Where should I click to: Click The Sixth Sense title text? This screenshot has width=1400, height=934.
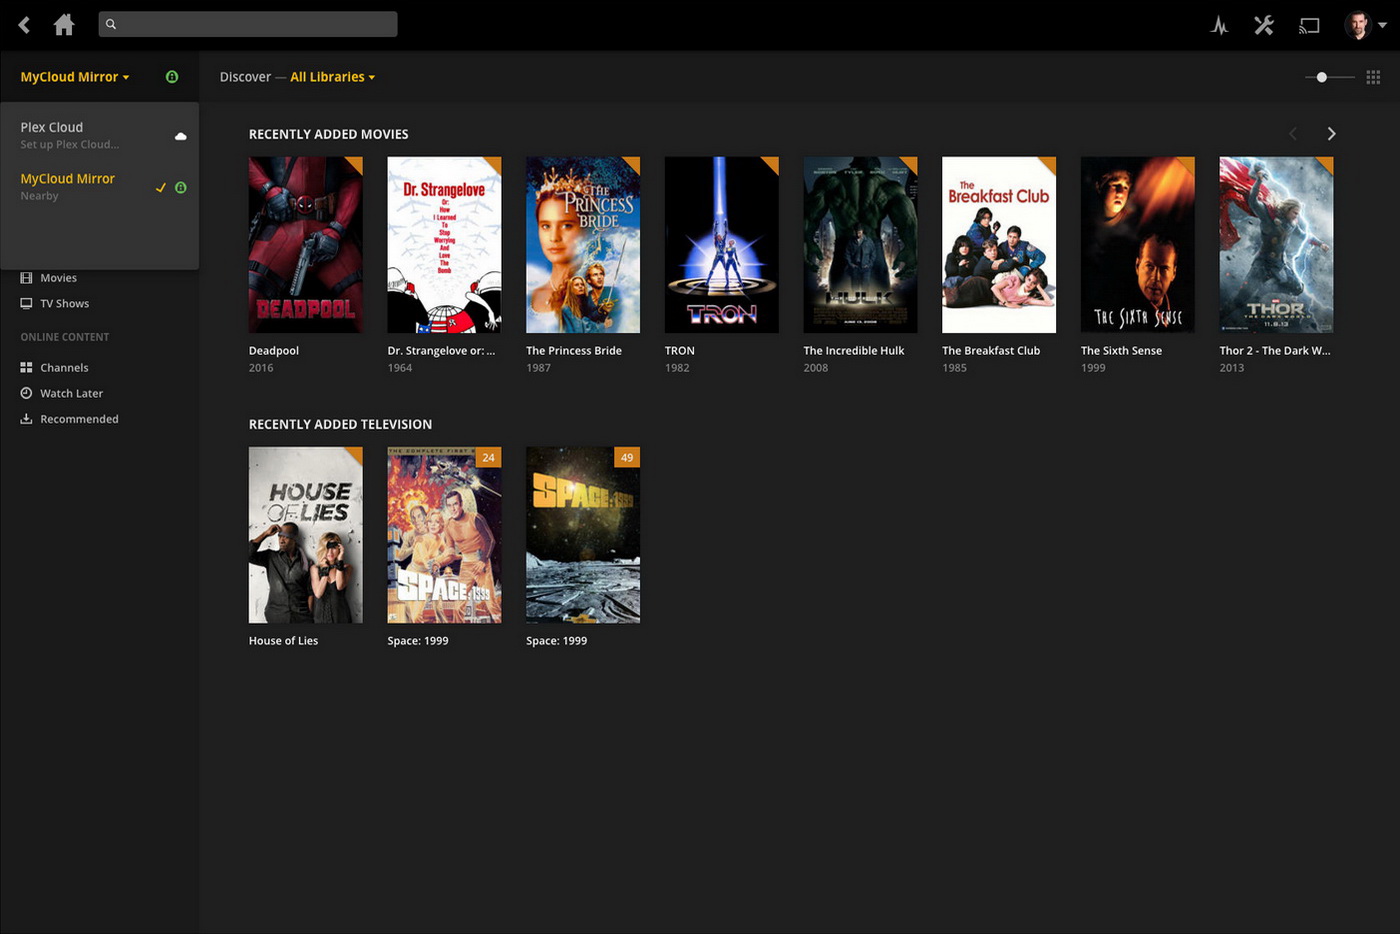(1121, 351)
